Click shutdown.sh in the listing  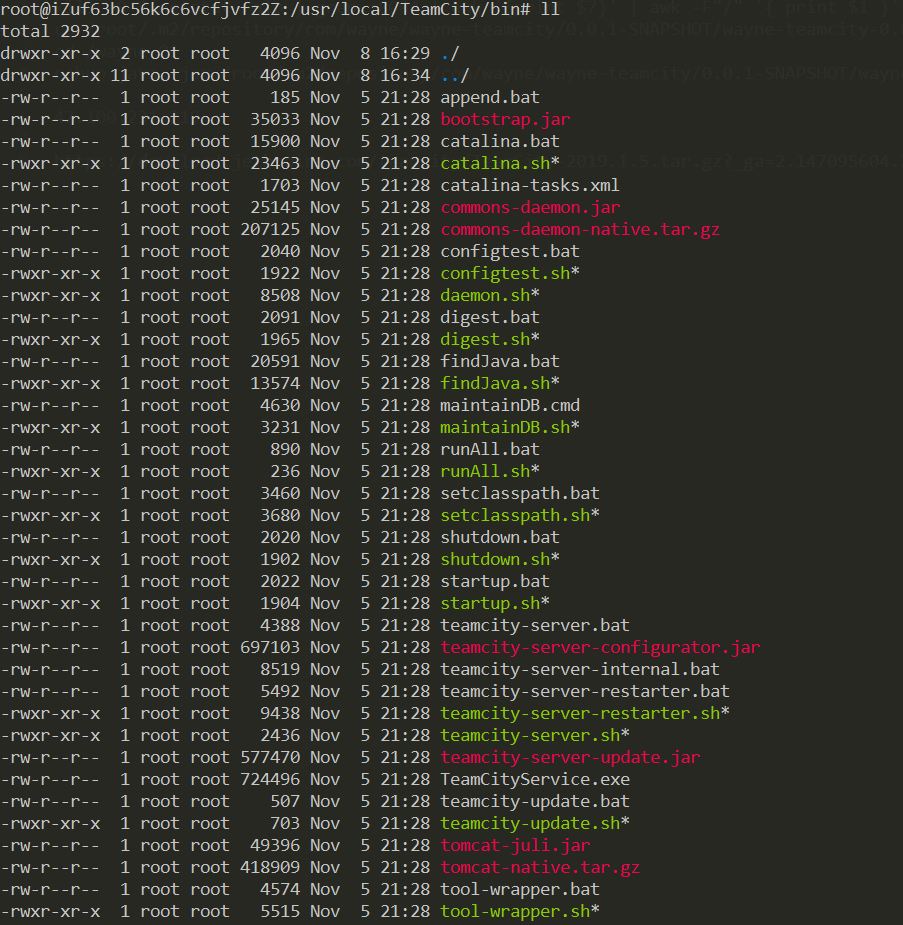click(495, 560)
